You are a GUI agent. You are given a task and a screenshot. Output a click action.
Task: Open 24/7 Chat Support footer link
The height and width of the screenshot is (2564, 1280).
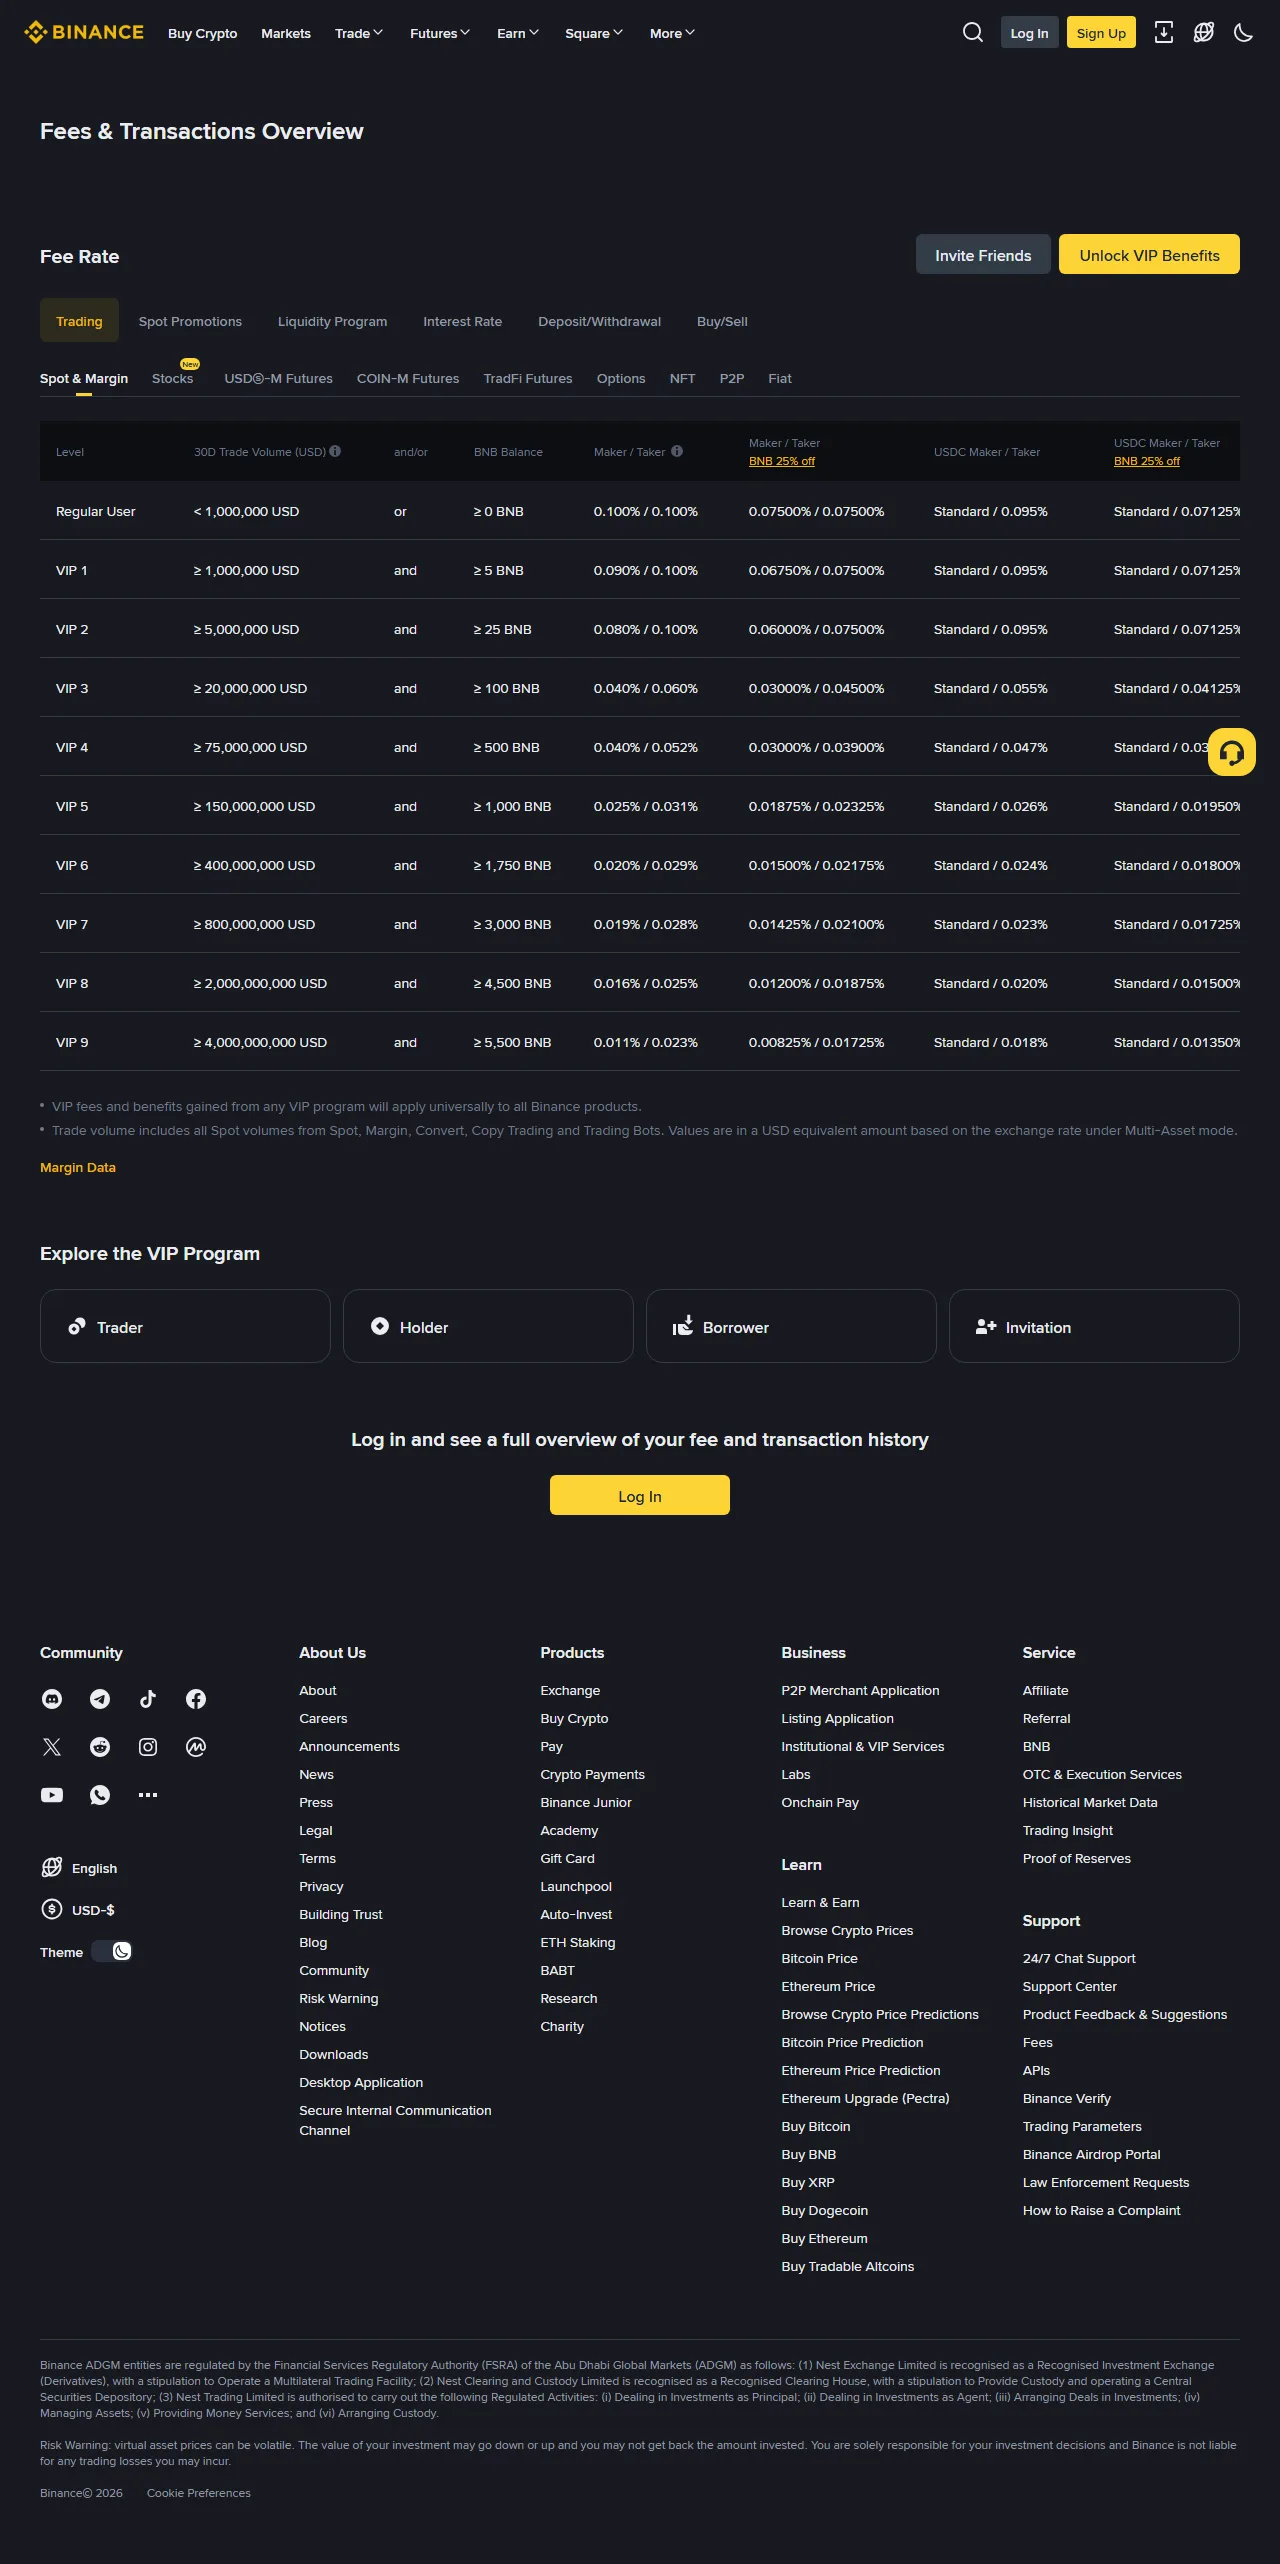pos(1079,1958)
